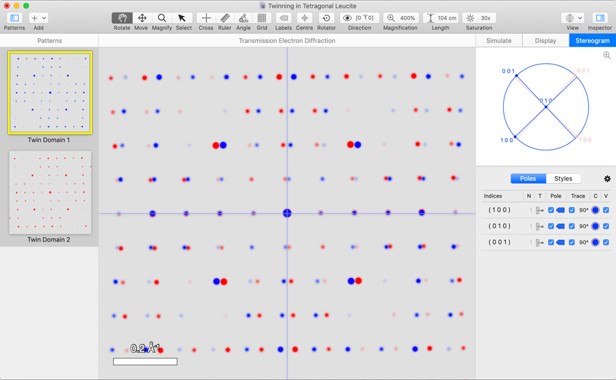Open the stereogram gear settings menu
This screenshot has width=616, height=380.
click(607, 179)
